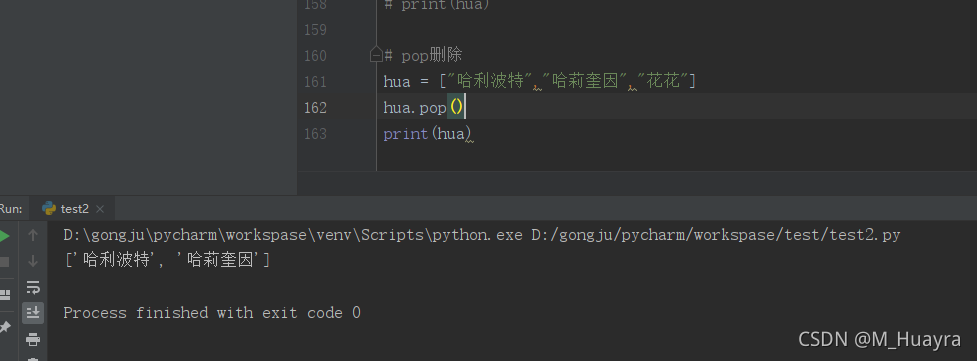Click line number 162 in gutter
The height and width of the screenshot is (361, 977).
[x=315, y=107]
